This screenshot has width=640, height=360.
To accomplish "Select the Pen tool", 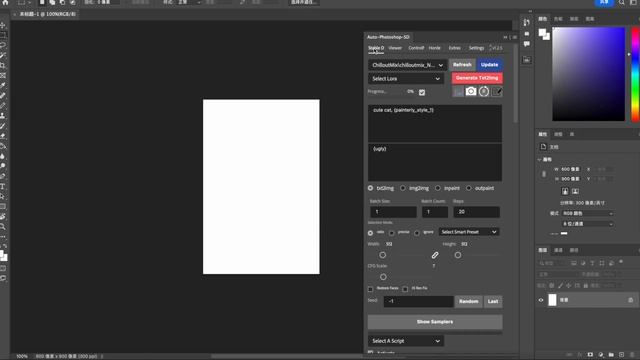I will pos(3,176).
